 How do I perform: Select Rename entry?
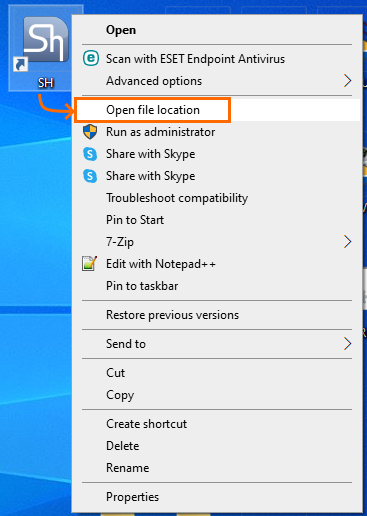128,468
